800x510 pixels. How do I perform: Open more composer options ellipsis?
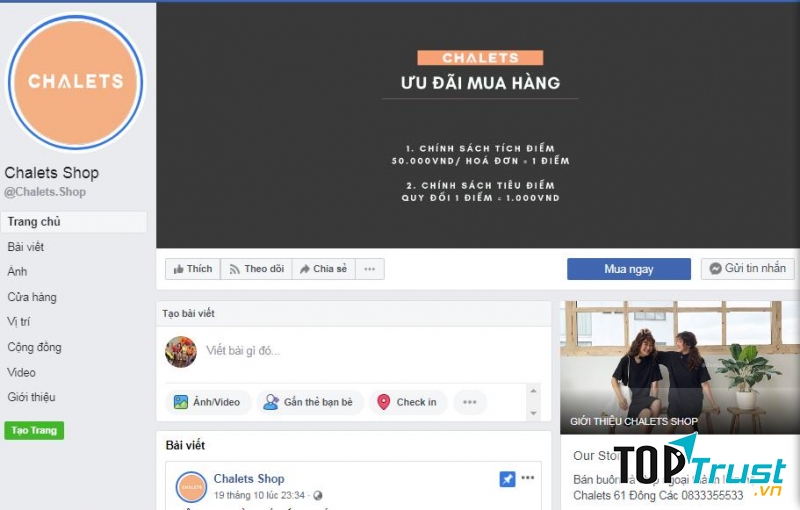point(469,402)
